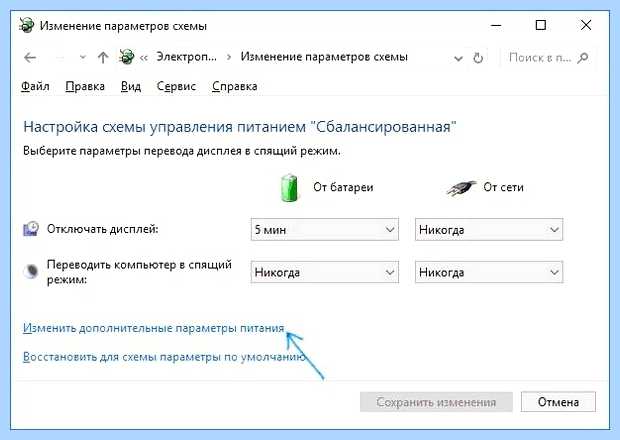Screen dimensions: 620x440
Task: Minimize the window
Action: tap(496, 26)
